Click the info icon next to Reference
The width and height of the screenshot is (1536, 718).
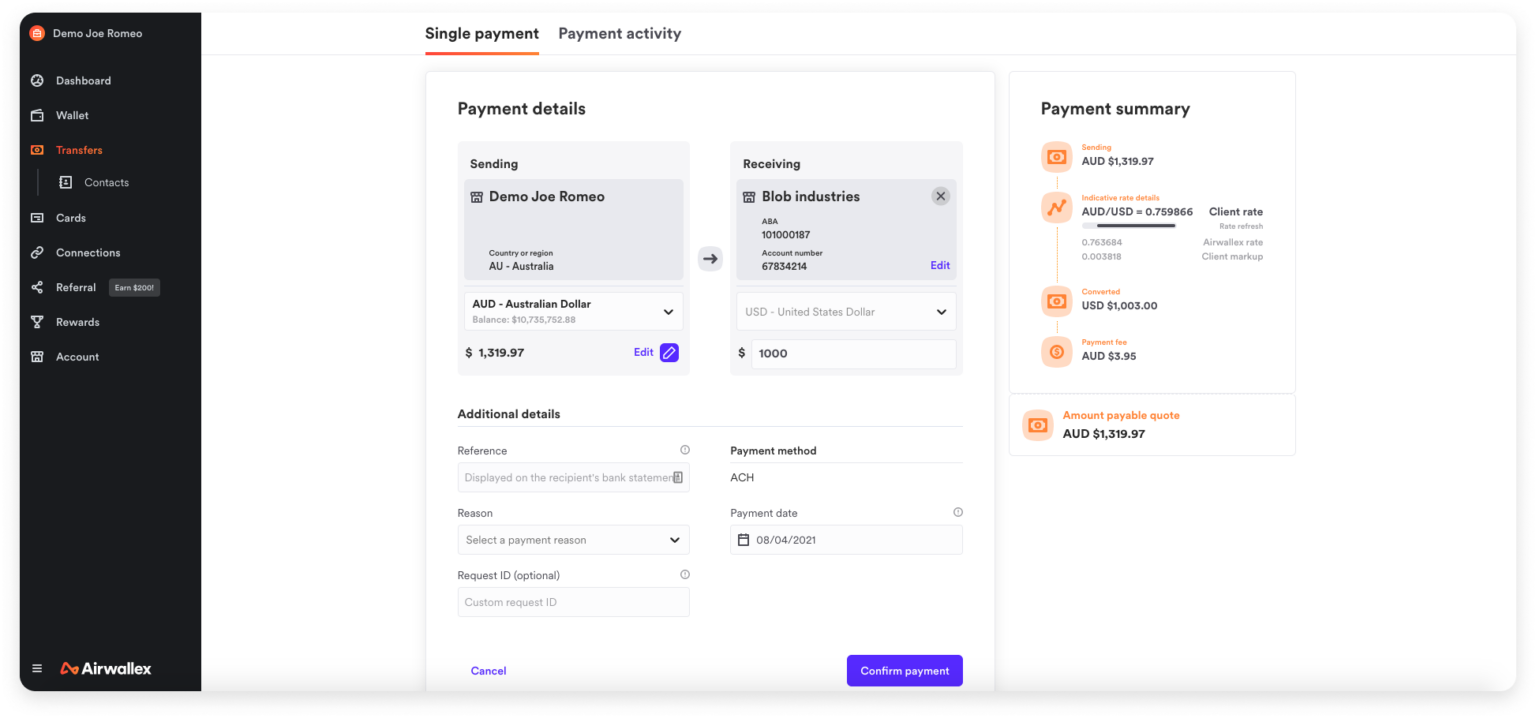[x=686, y=449]
